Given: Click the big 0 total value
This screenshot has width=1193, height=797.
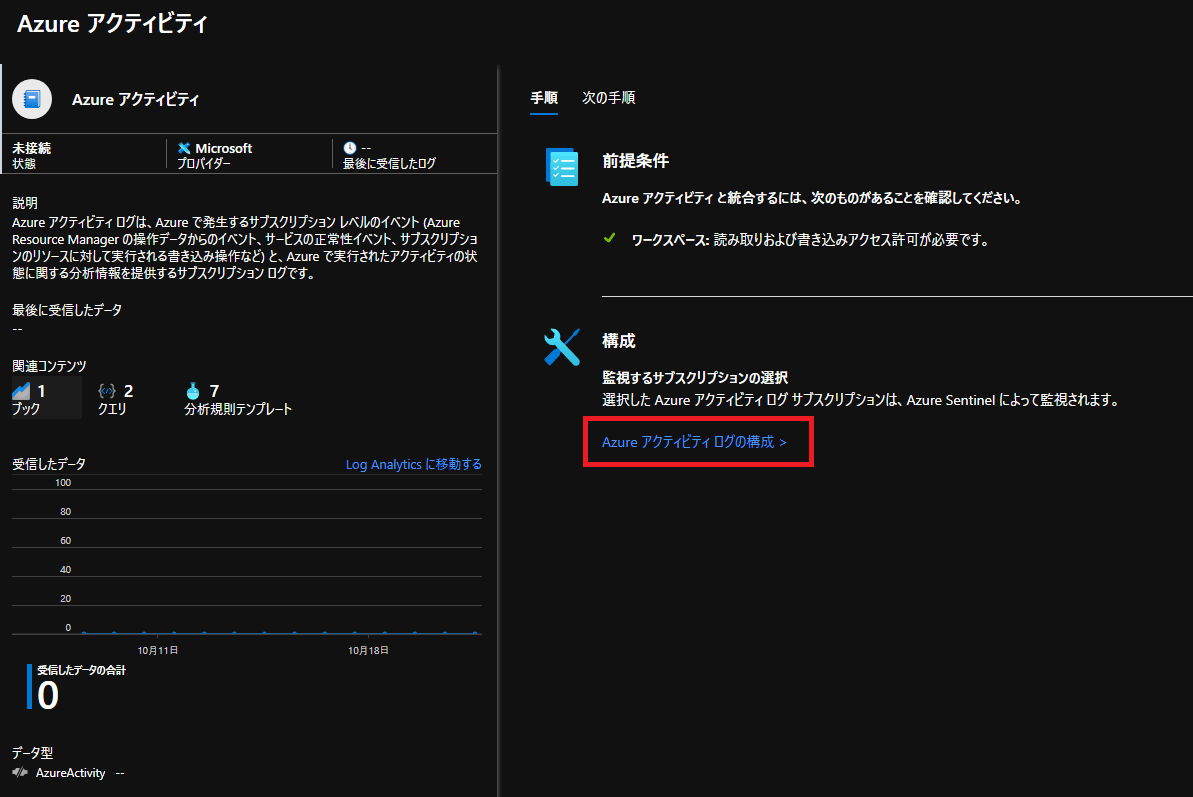Looking at the screenshot, I should click(x=48, y=696).
